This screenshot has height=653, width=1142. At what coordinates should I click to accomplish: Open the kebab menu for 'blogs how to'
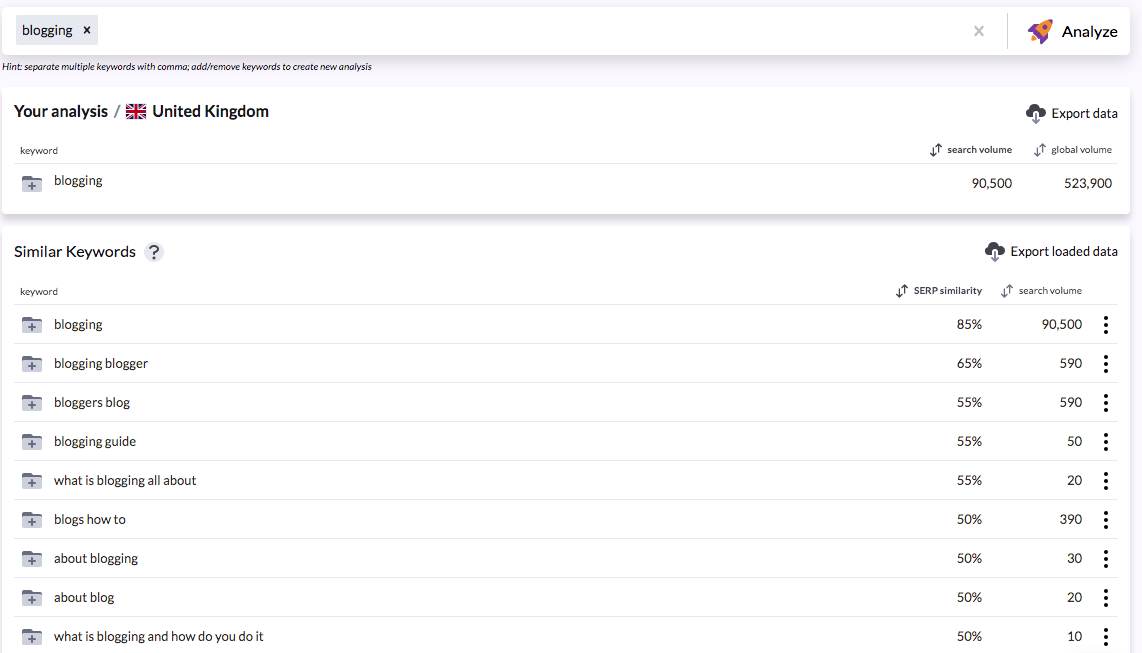coord(1106,519)
